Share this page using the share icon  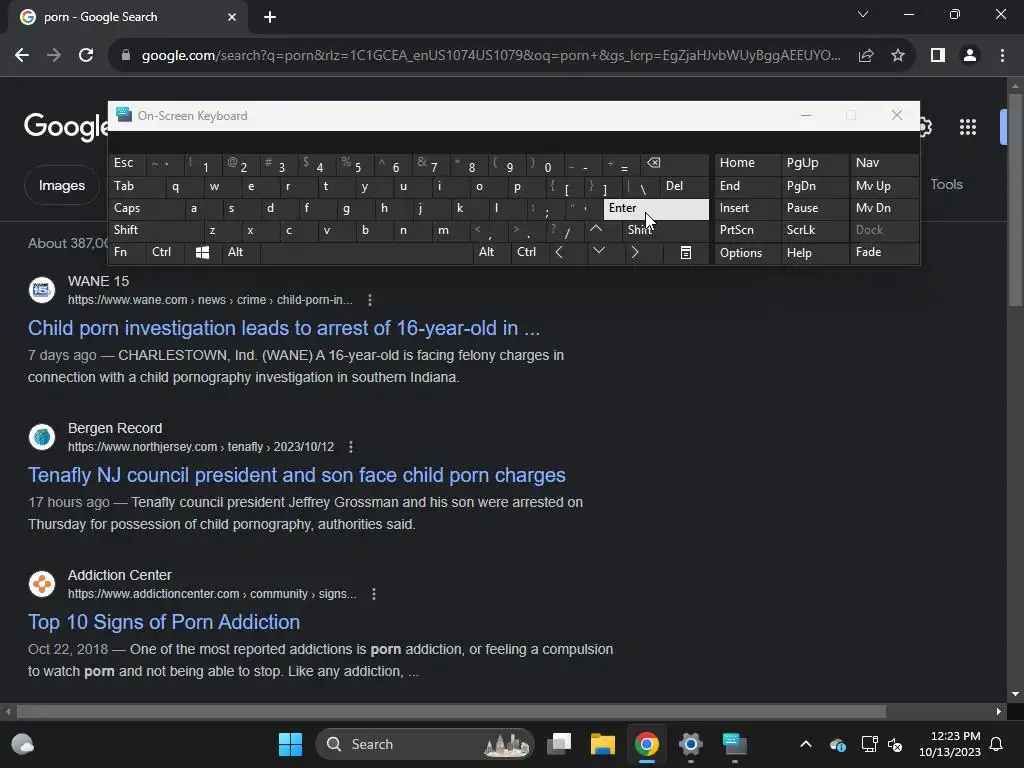click(x=866, y=56)
